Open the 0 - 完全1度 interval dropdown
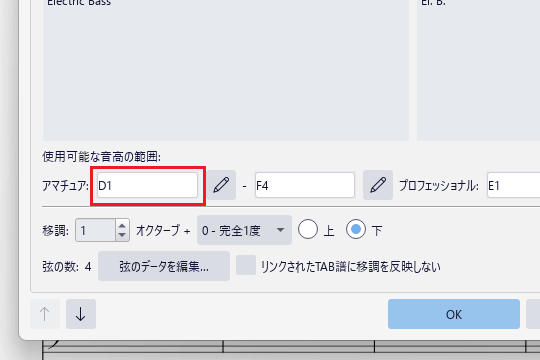This screenshot has height=360, width=540. 244,230
